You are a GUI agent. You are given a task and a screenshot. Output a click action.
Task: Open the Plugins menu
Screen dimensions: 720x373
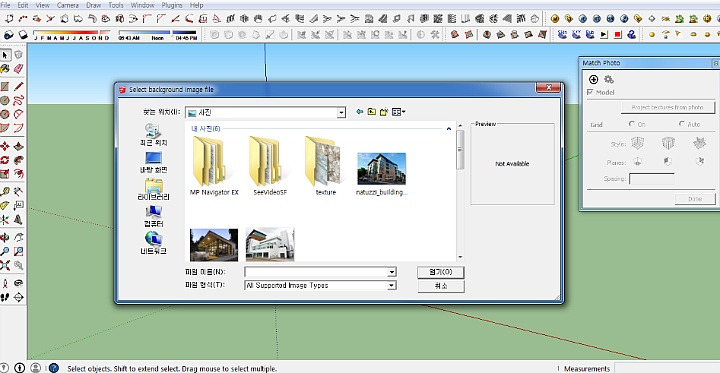(x=172, y=5)
